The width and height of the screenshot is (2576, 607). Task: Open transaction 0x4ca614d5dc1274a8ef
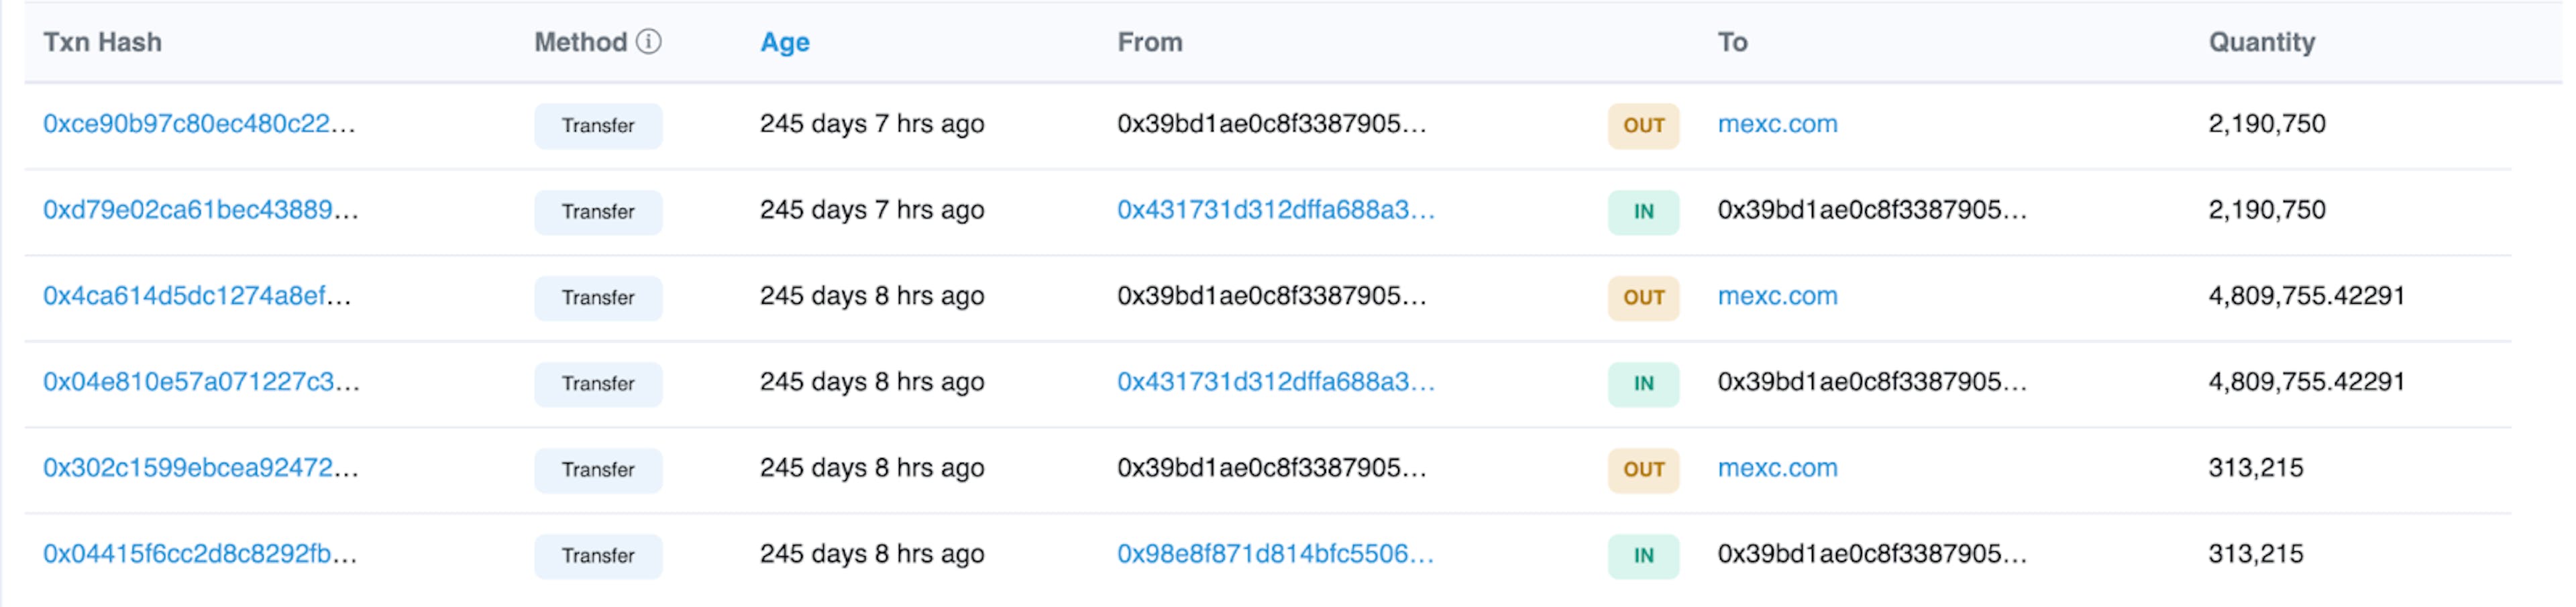[197, 296]
